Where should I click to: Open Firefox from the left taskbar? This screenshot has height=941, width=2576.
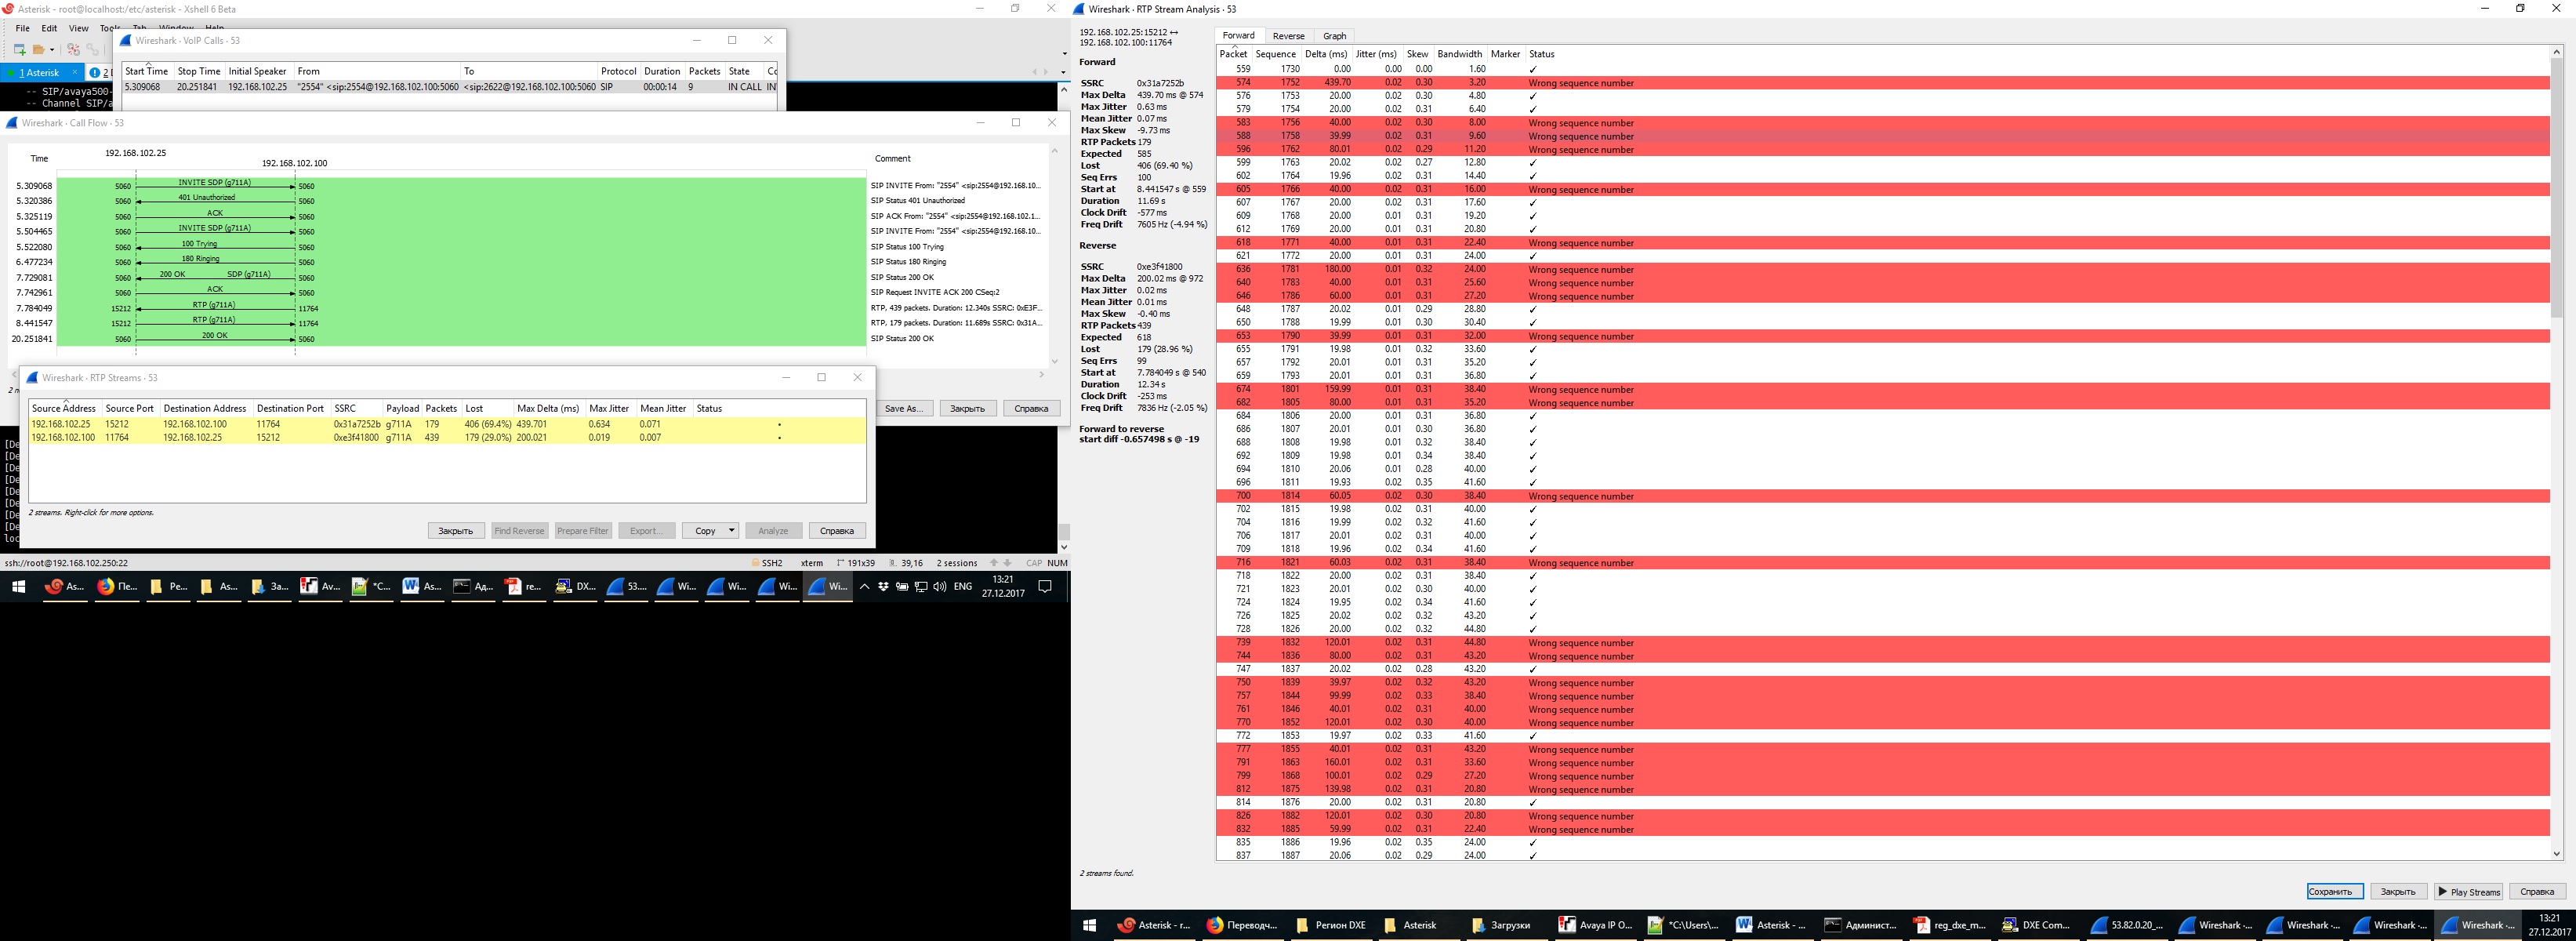[x=106, y=587]
